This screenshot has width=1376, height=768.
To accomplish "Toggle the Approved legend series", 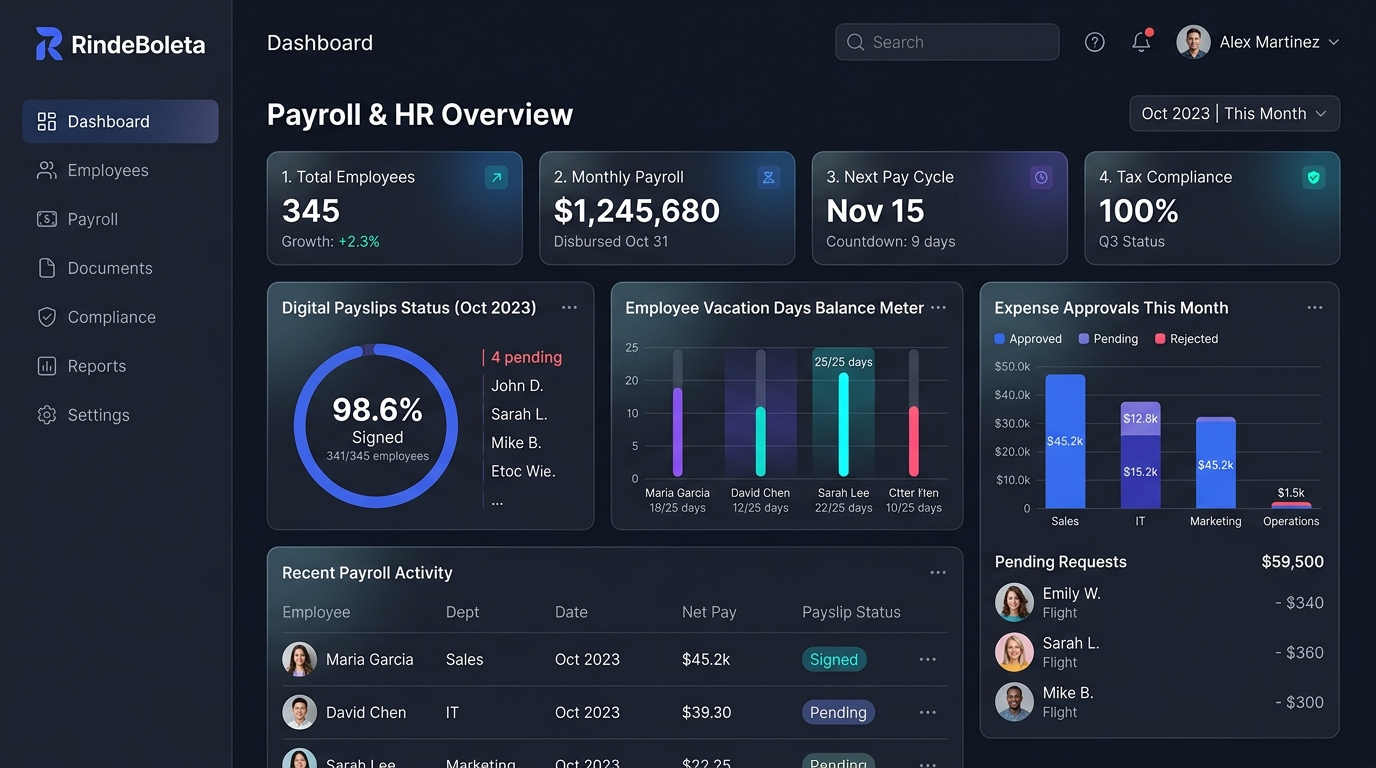I will point(1028,339).
